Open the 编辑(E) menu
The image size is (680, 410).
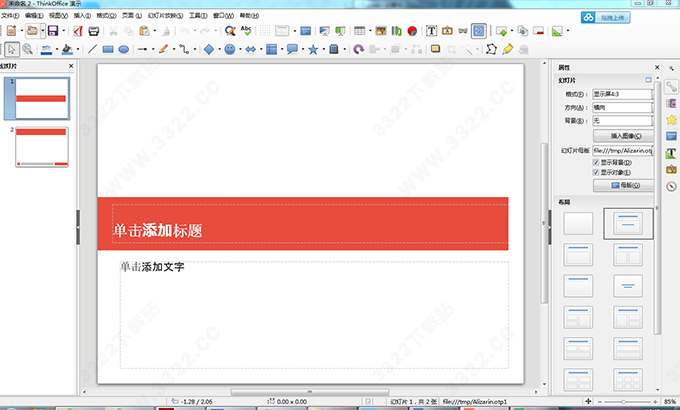tap(34, 16)
